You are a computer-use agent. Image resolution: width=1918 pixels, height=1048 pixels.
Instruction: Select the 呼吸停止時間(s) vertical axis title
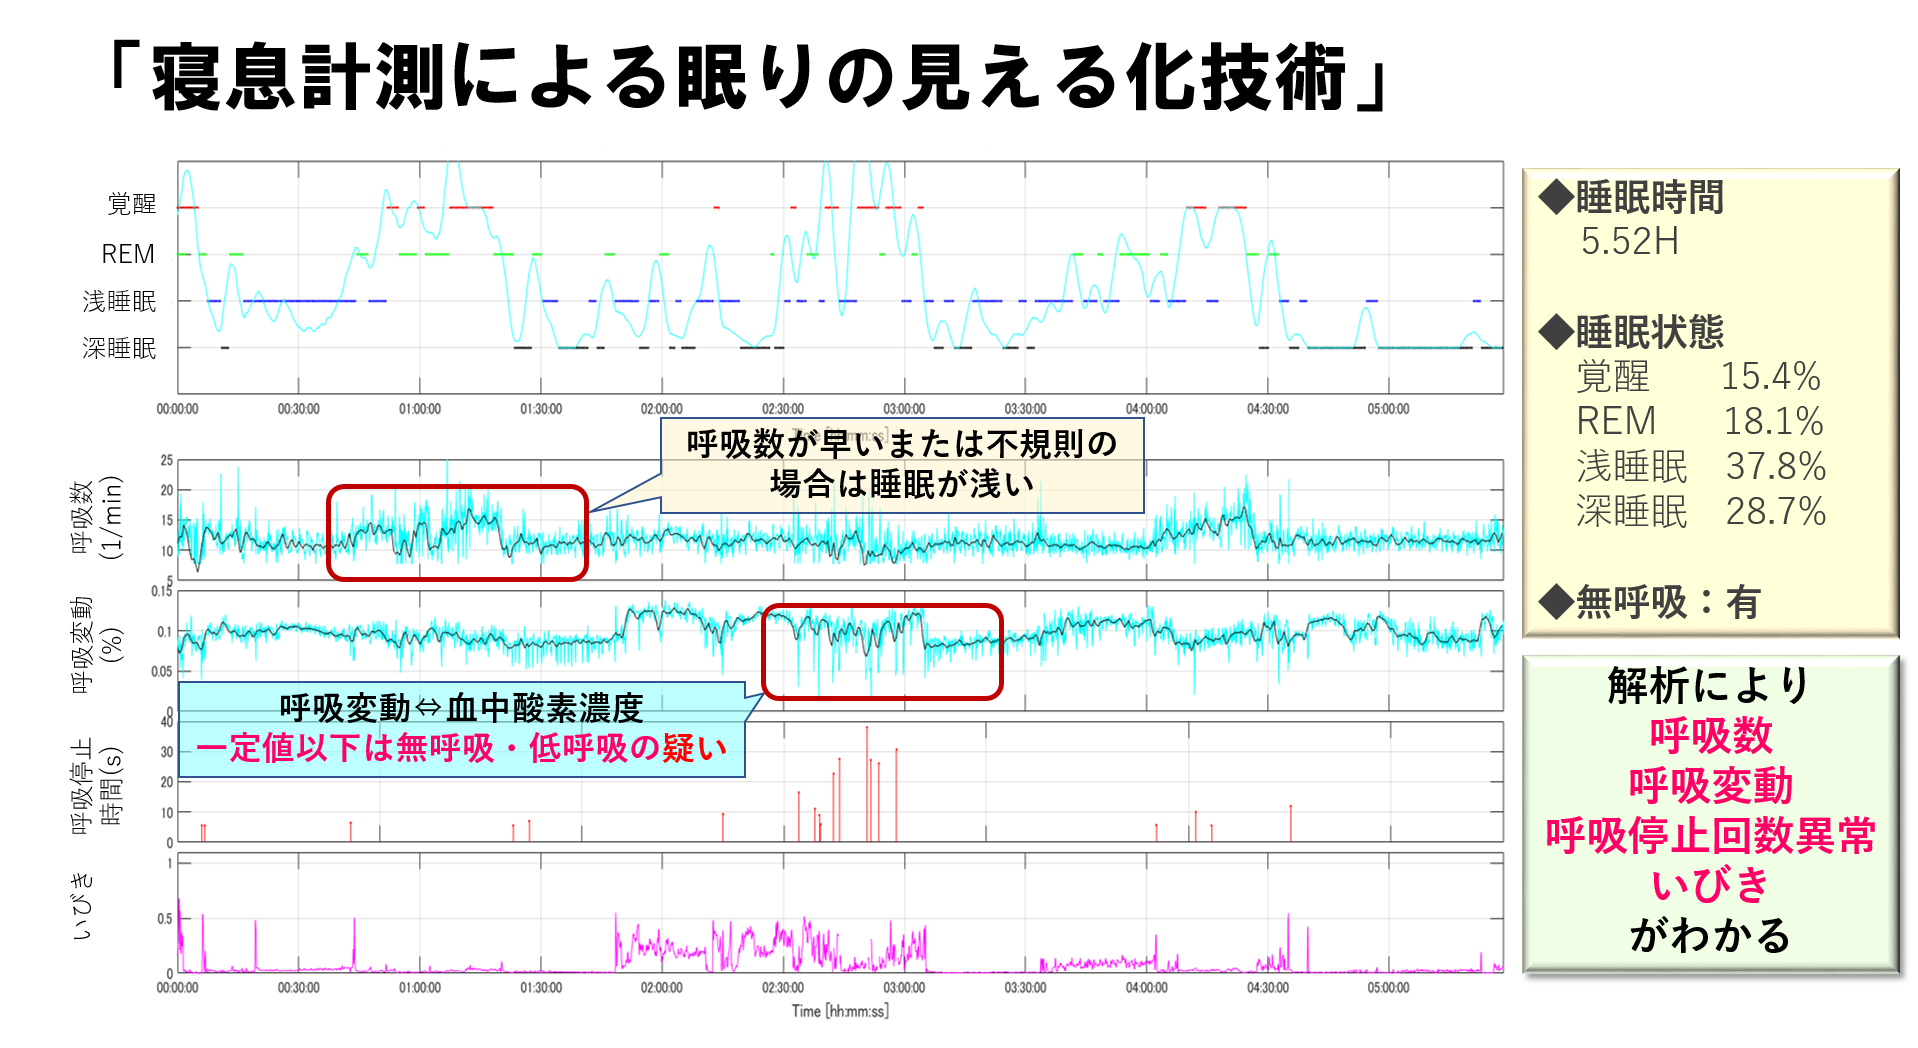pos(95,786)
